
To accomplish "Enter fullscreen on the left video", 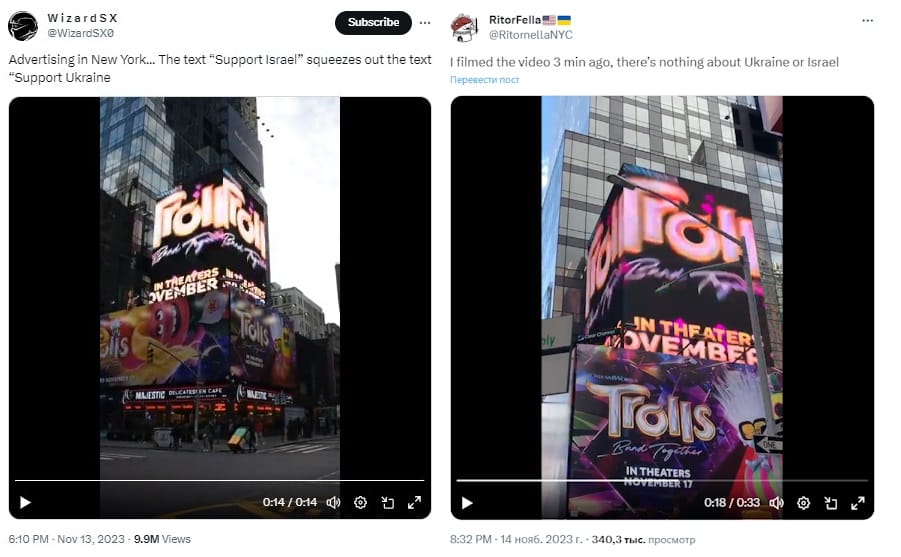I will (x=414, y=502).
